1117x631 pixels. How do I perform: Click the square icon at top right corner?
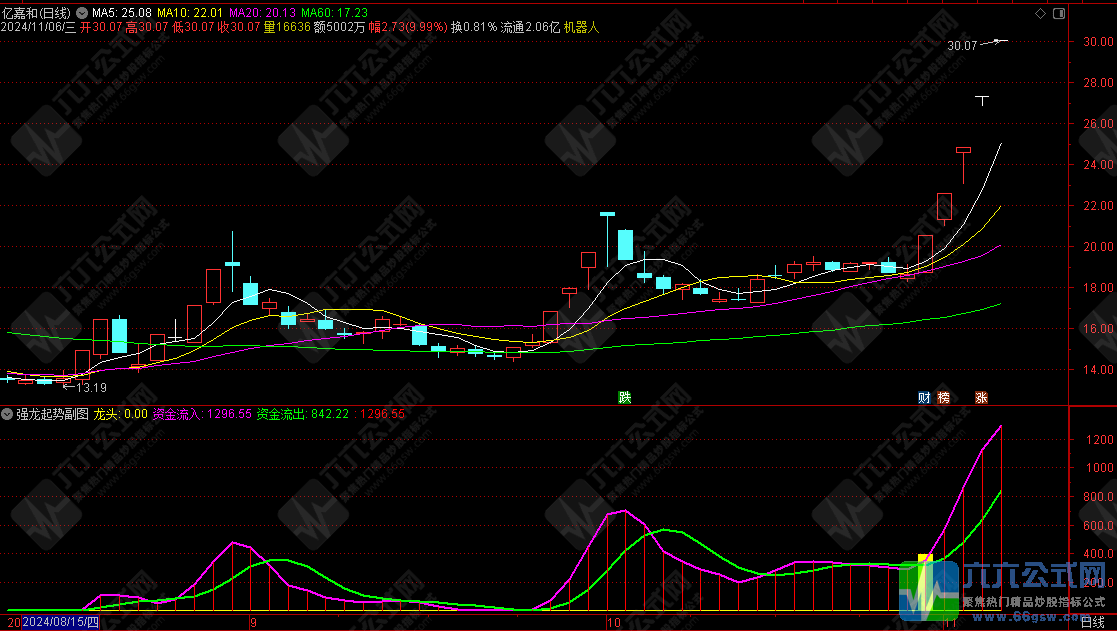[1057, 13]
